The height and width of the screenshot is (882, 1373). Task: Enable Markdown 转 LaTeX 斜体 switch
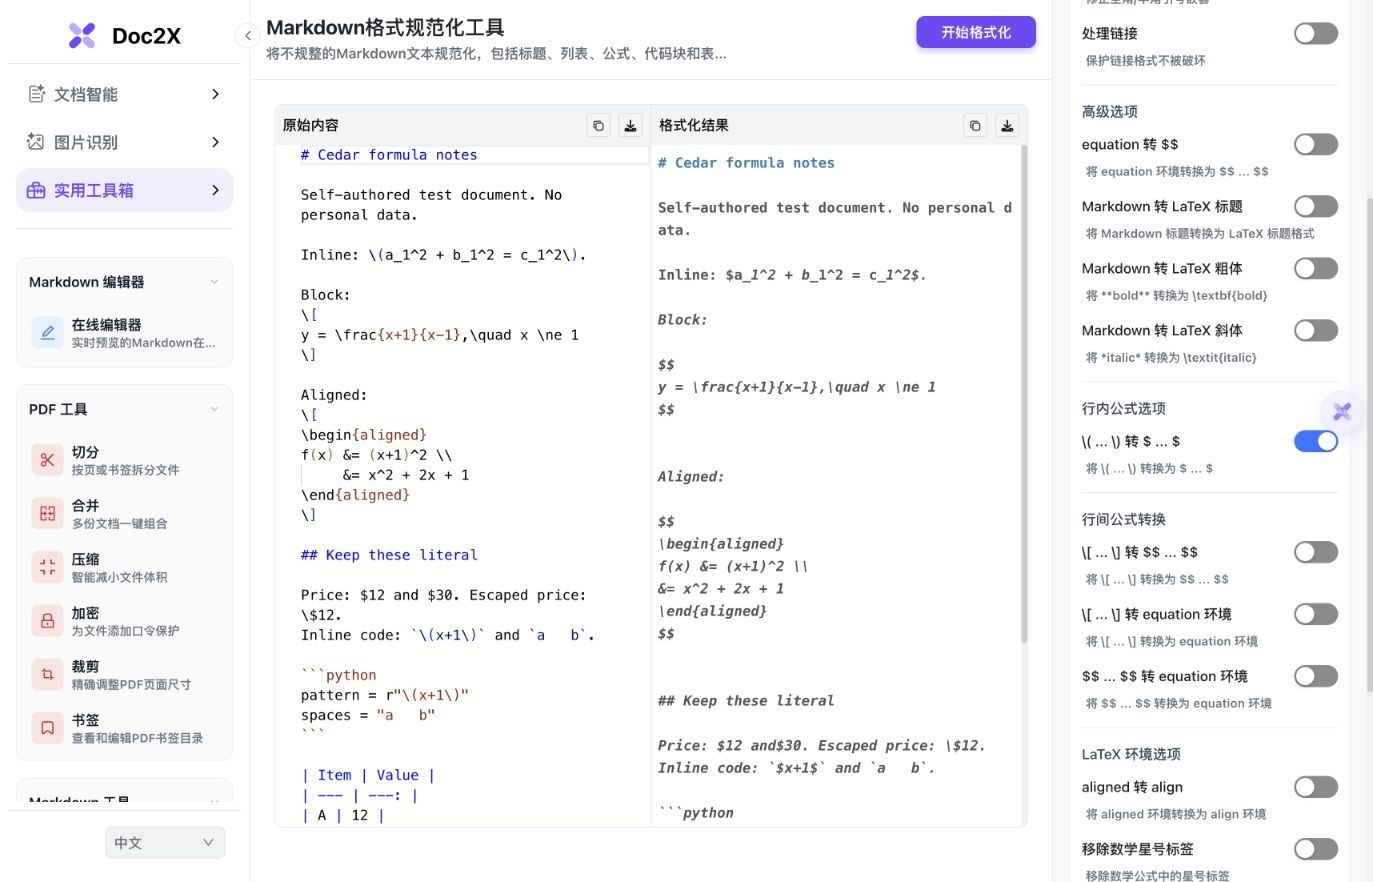1316,331
